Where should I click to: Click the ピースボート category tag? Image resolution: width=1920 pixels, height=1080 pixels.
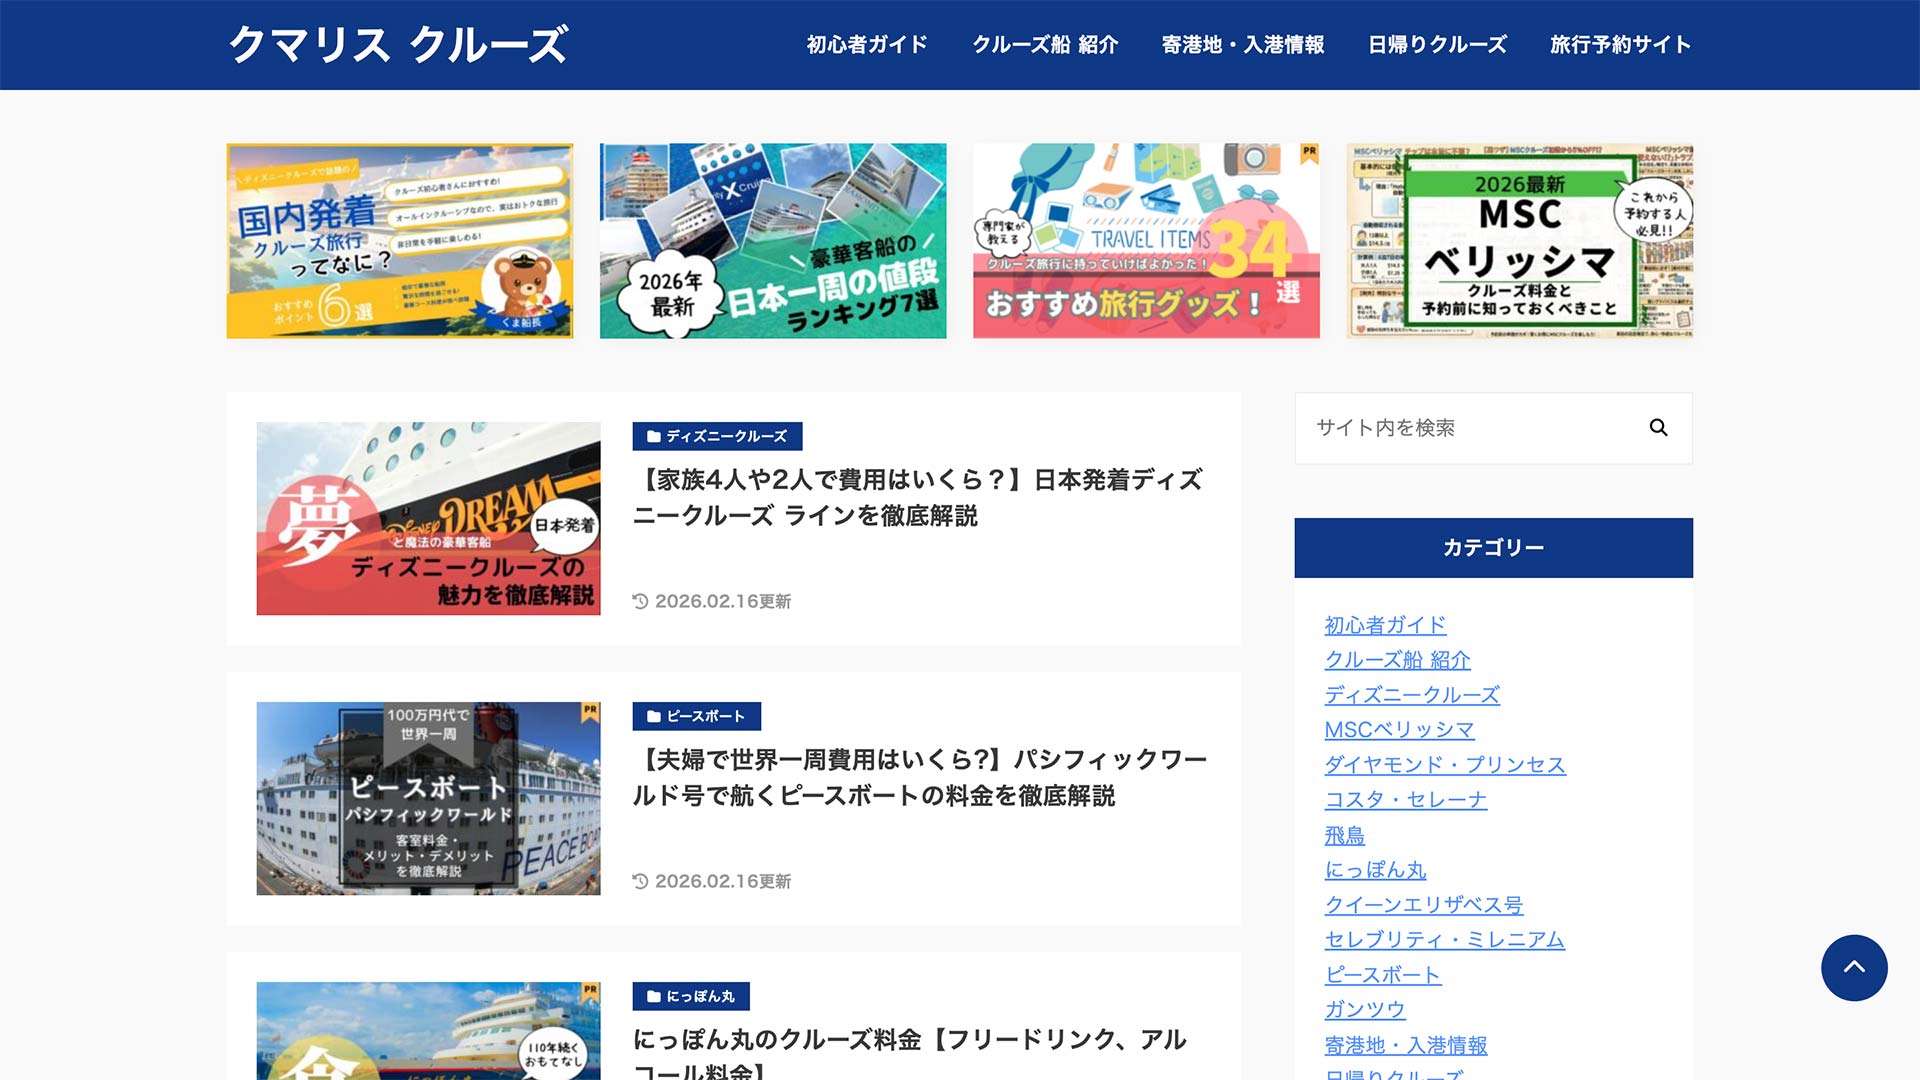click(696, 716)
